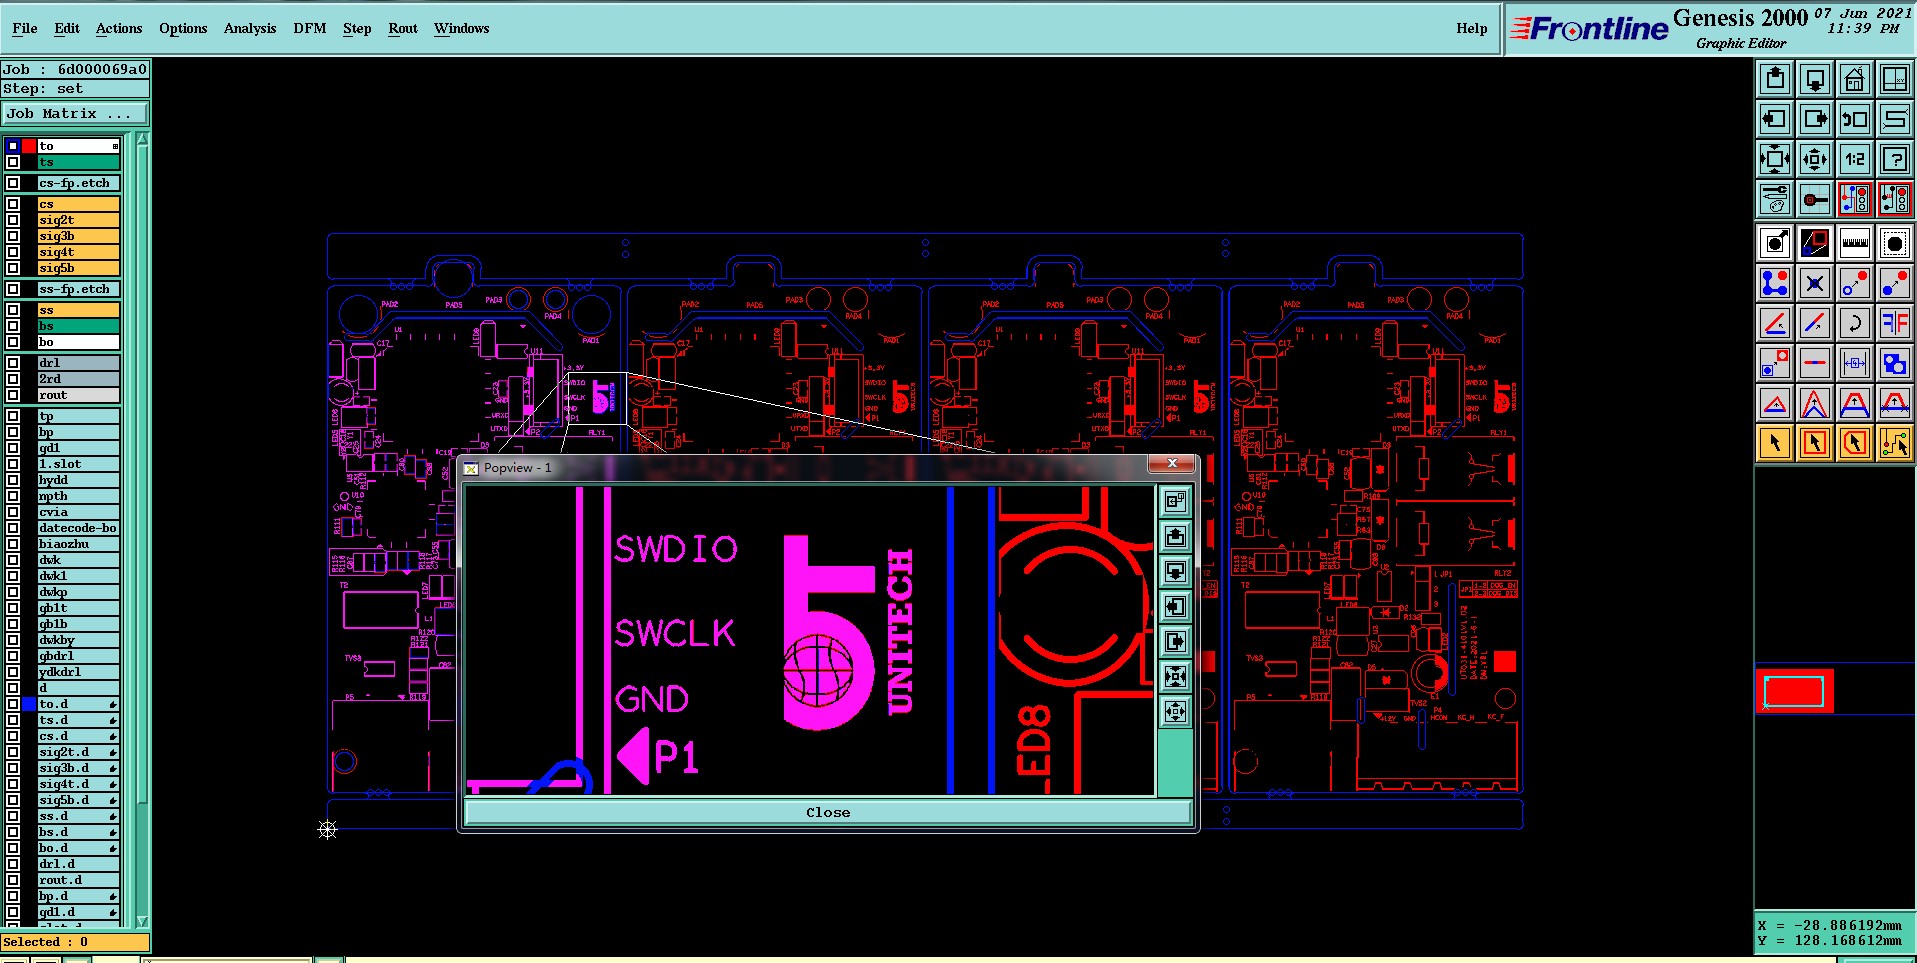This screenshot has height=963, width=1917.
Task: Click the red color swatch of layer to
Action: click(x=29, y=146)
